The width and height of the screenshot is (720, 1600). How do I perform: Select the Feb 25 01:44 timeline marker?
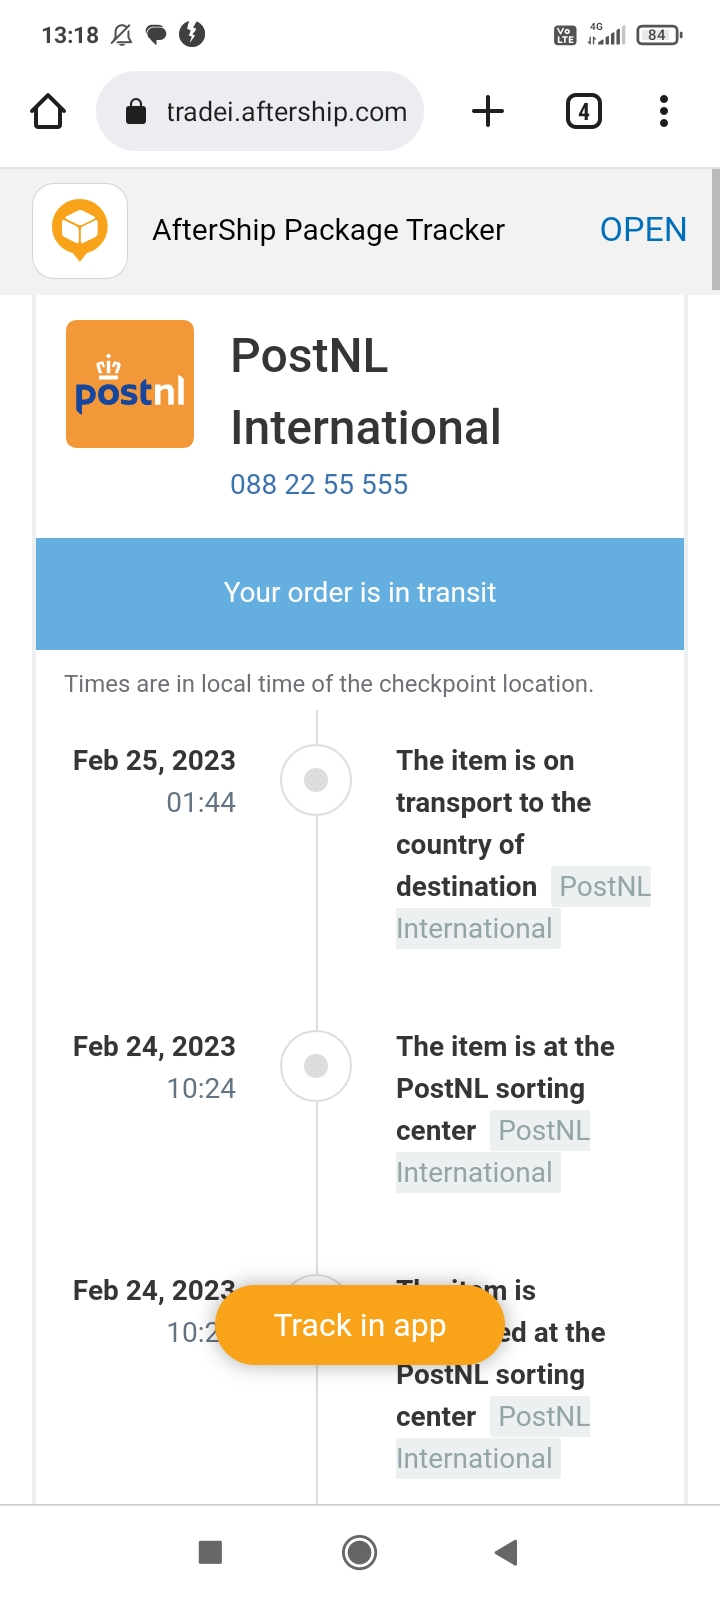(x=316, y=780)
